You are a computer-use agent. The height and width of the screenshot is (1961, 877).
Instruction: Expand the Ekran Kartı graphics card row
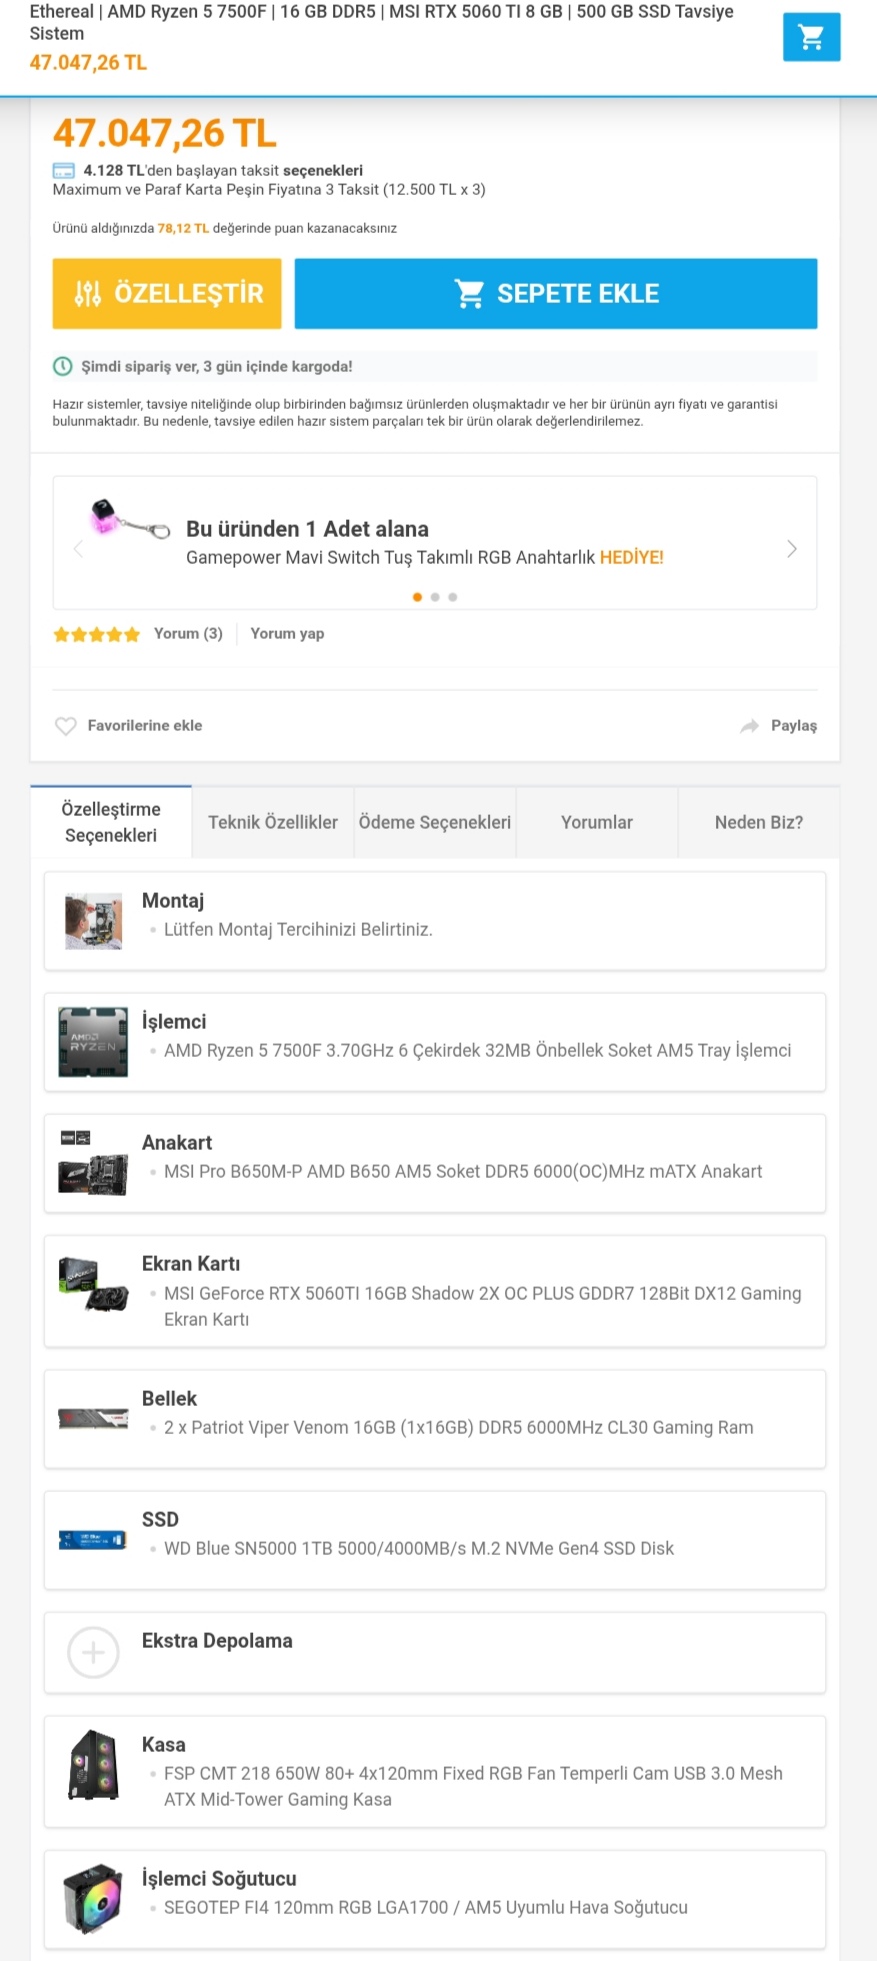[435, 1291]
